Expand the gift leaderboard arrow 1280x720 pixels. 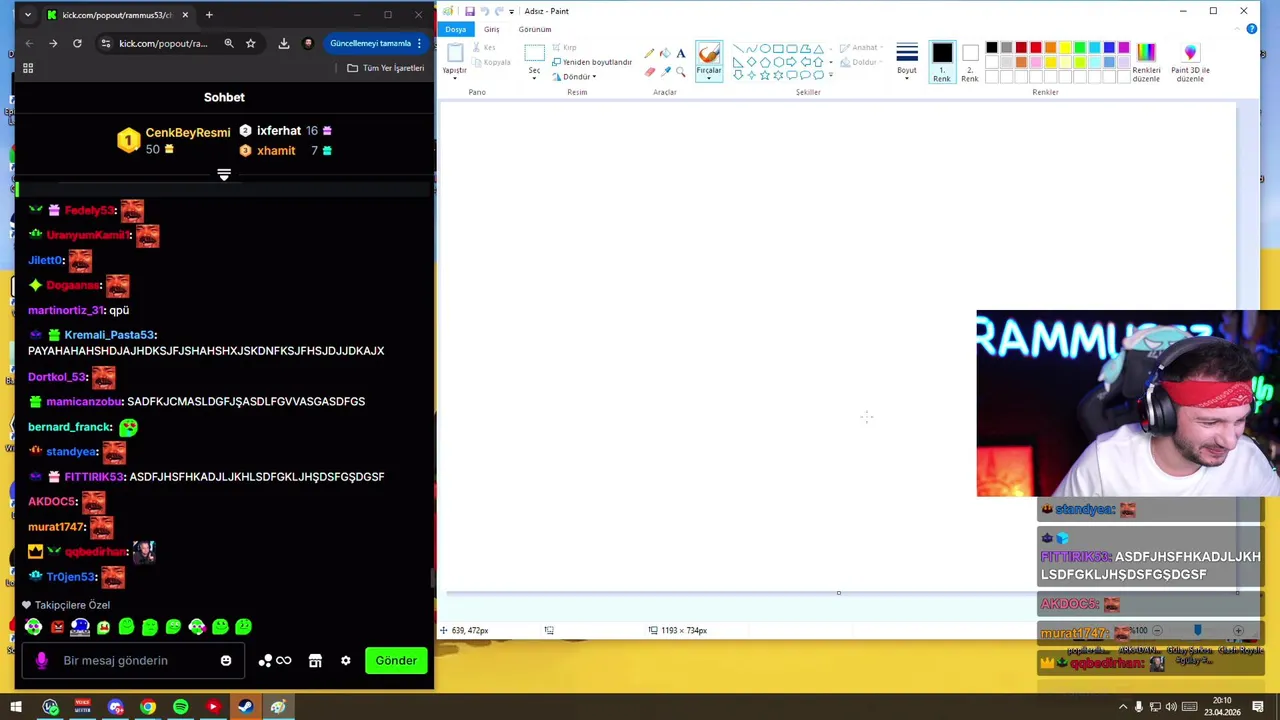[224, 175]
